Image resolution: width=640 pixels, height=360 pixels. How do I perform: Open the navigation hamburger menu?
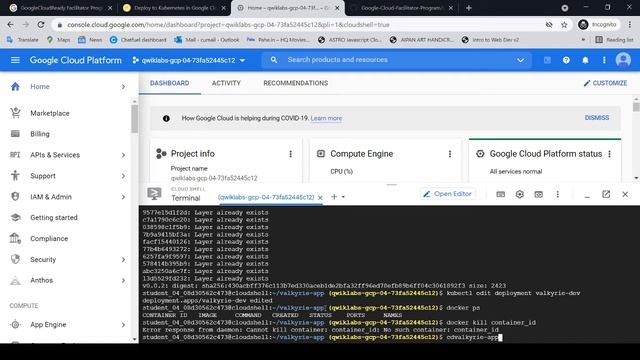[15, 60]
